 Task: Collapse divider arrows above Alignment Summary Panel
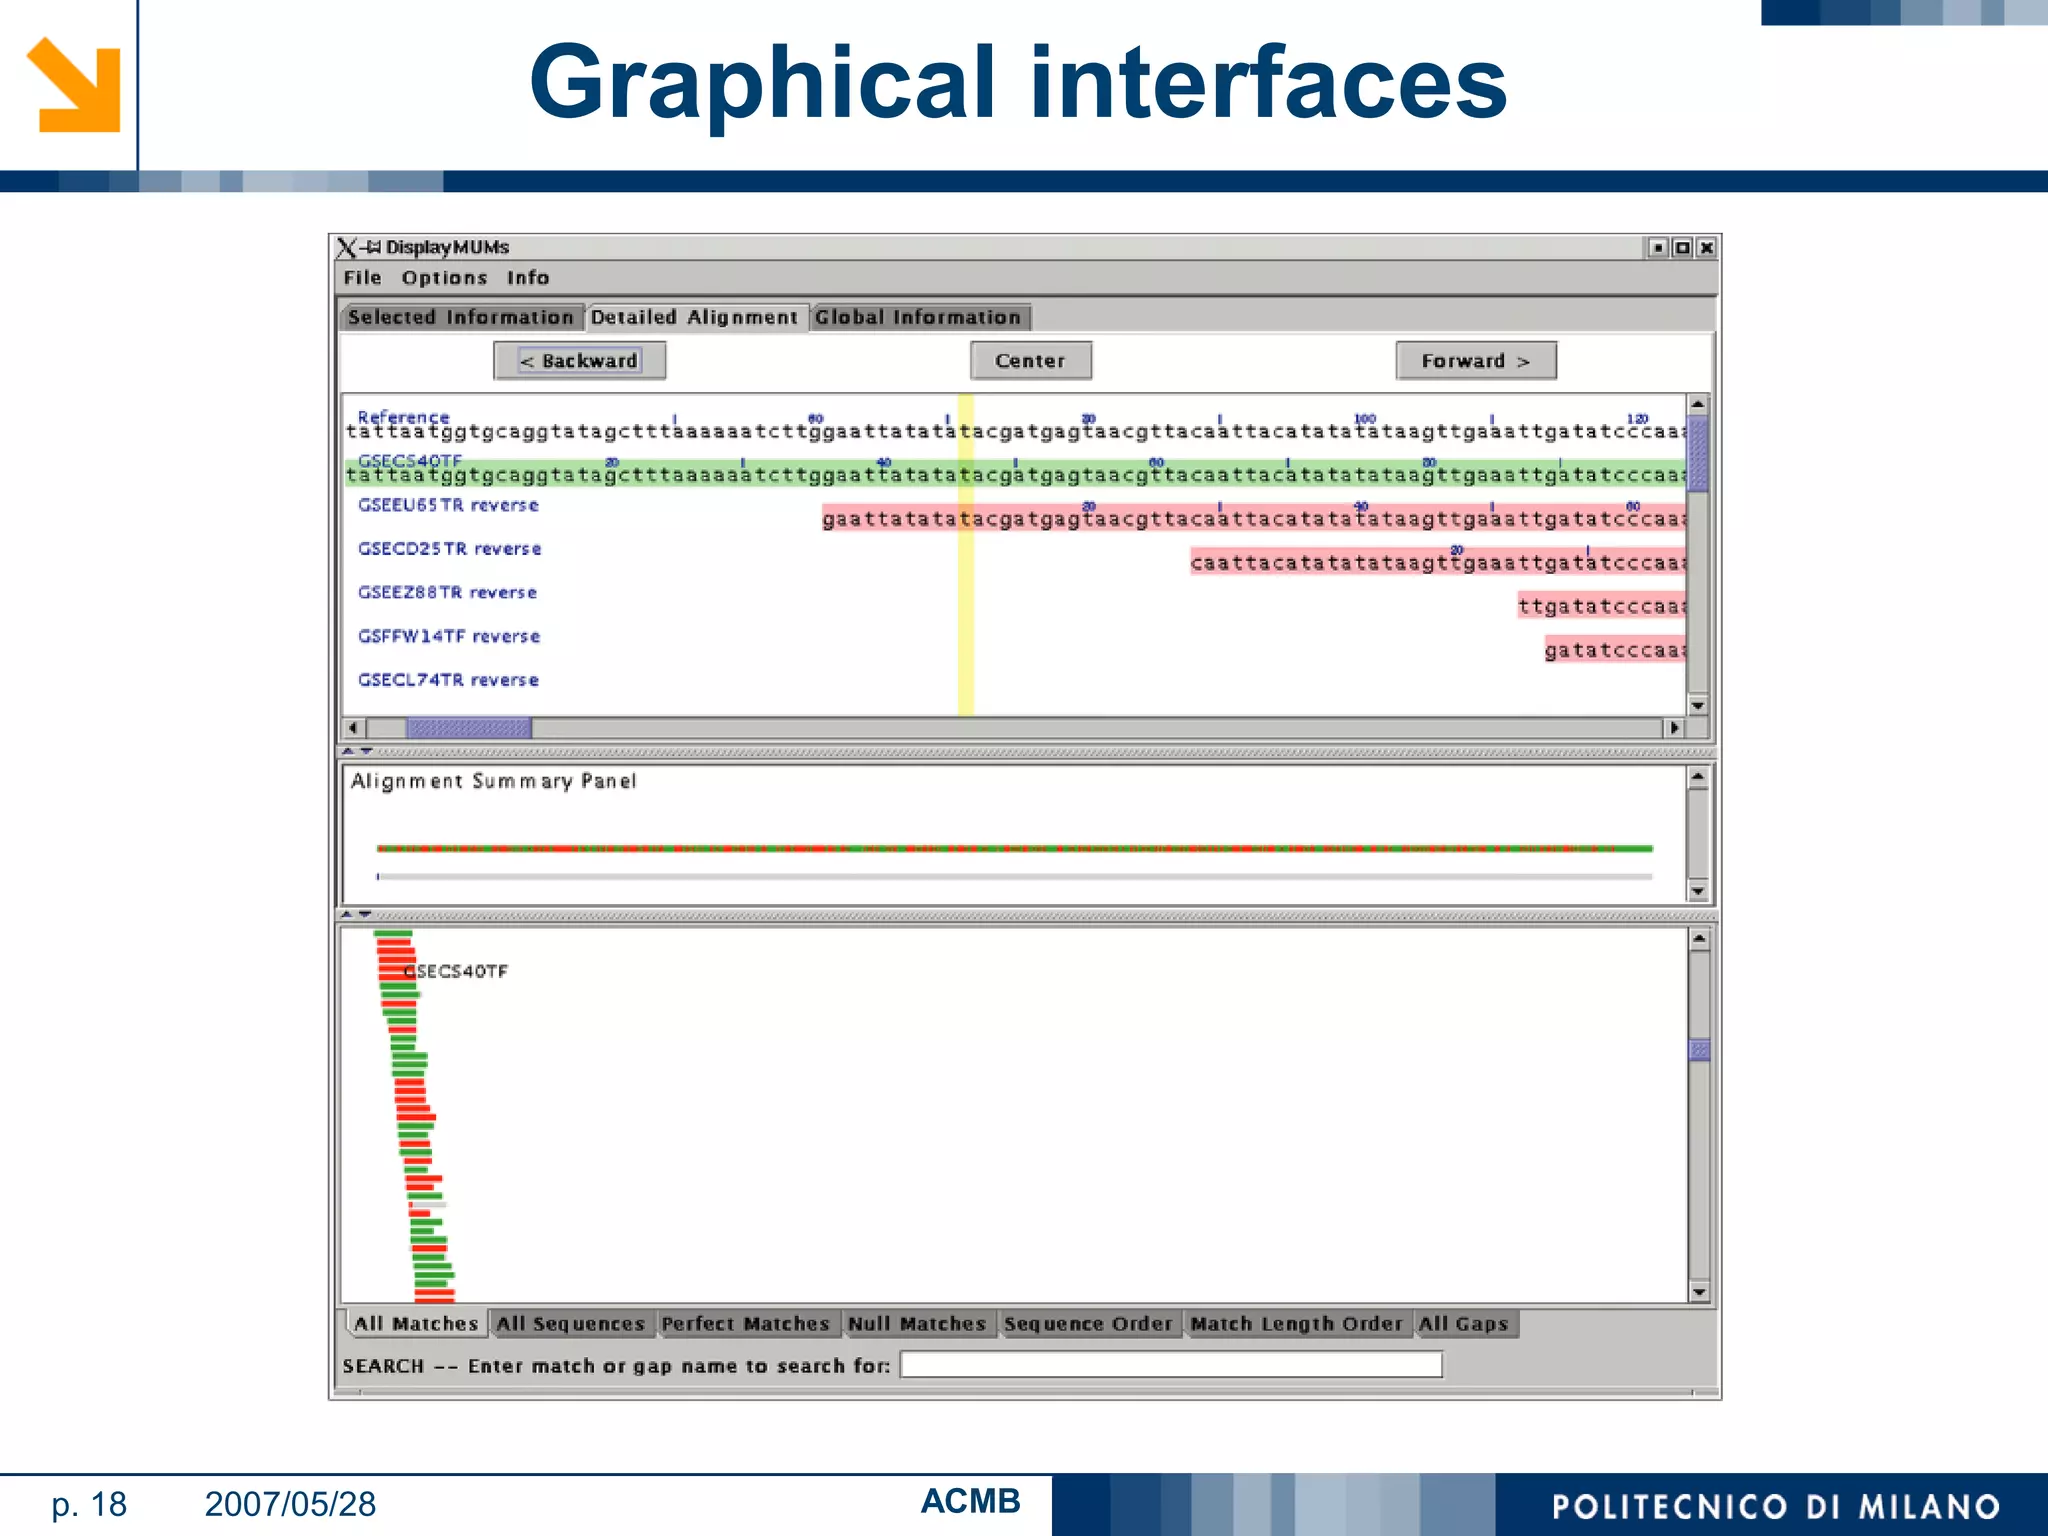coord(357,751)
